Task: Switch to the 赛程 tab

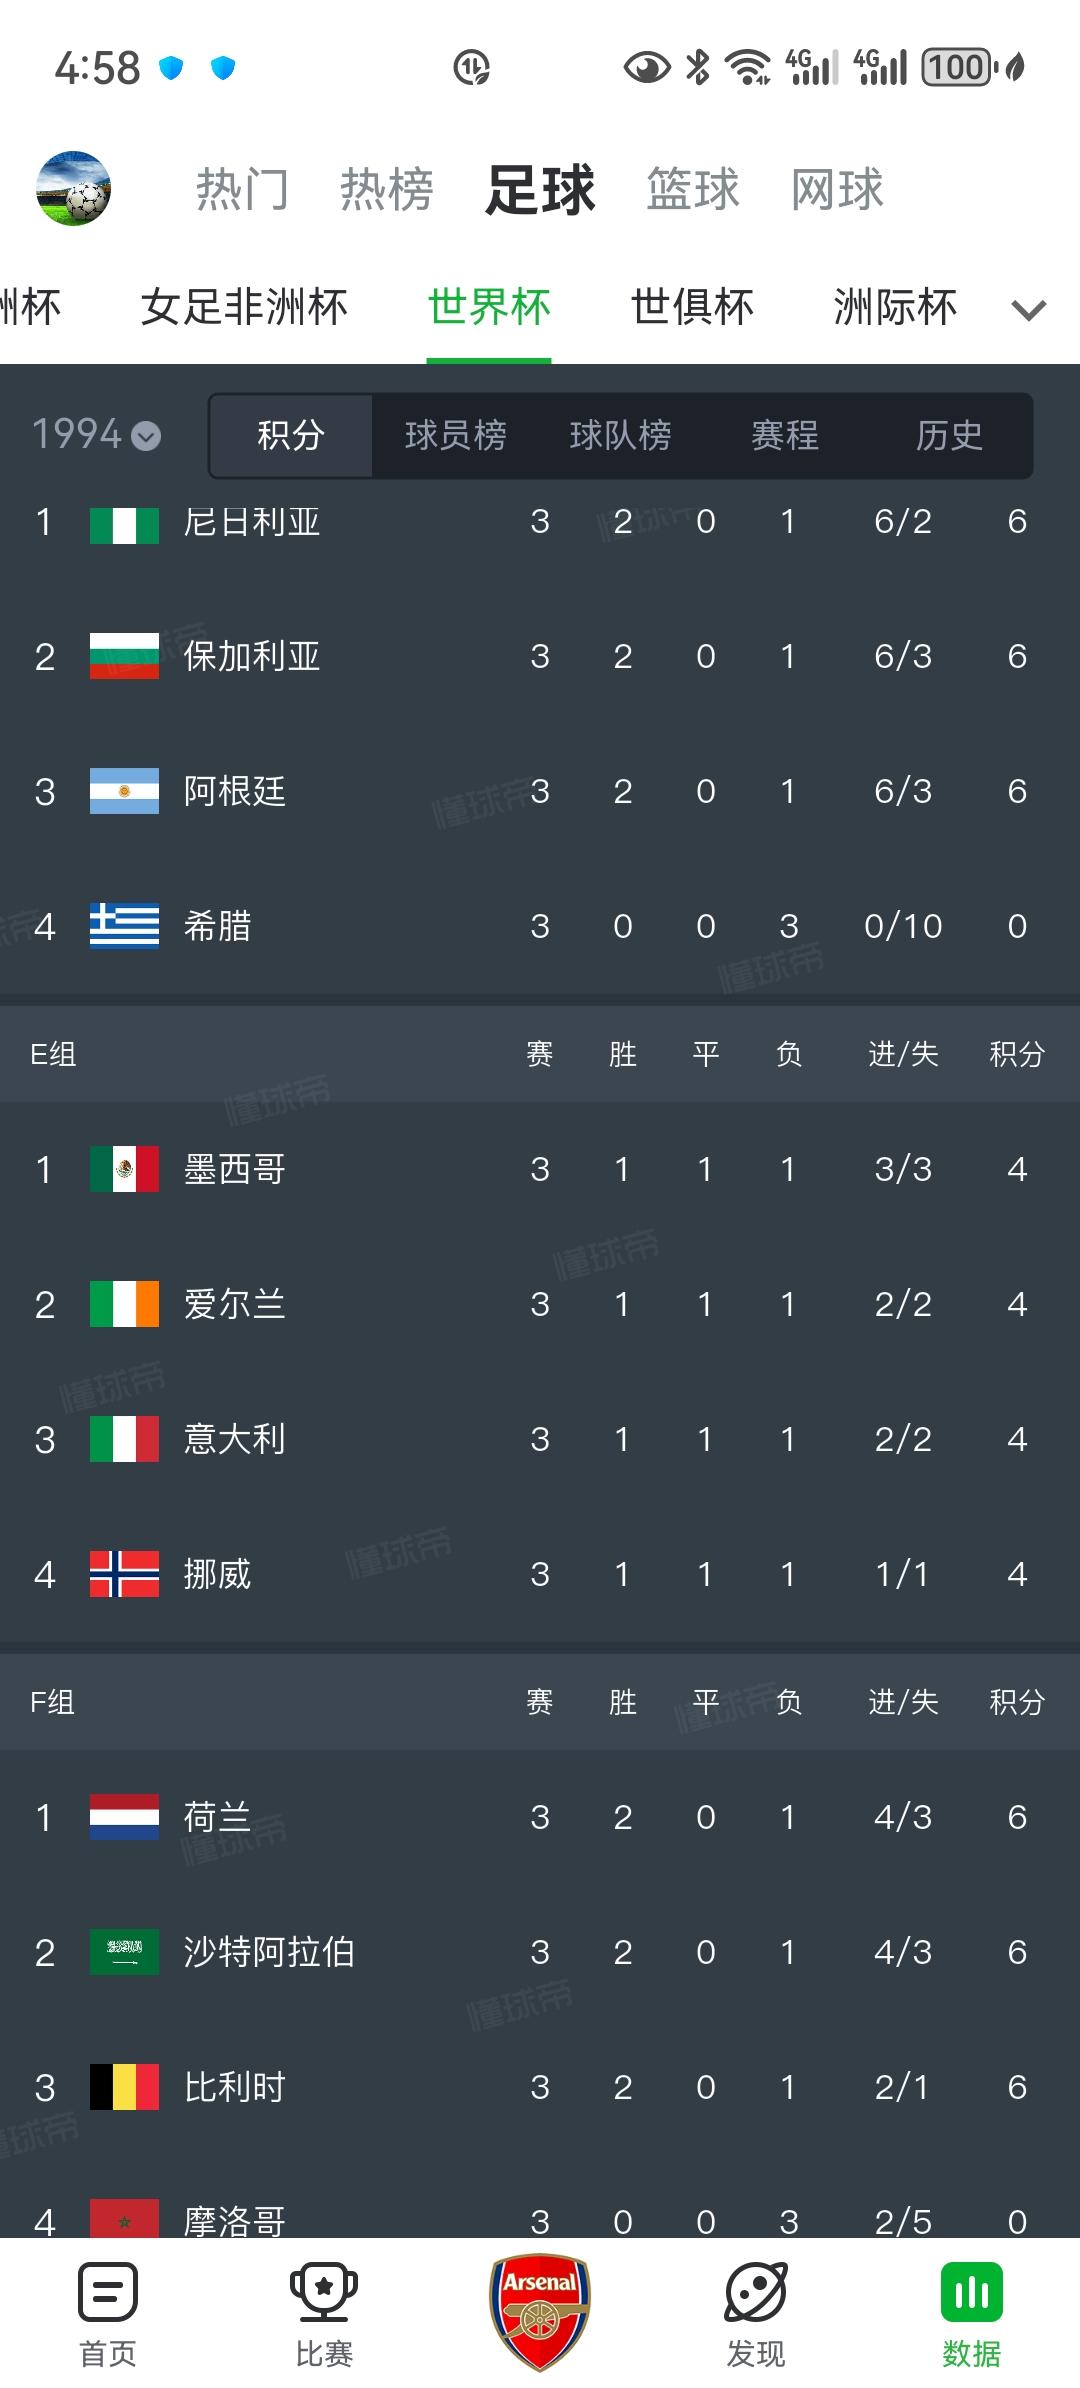Action: (x=785, y=435)
